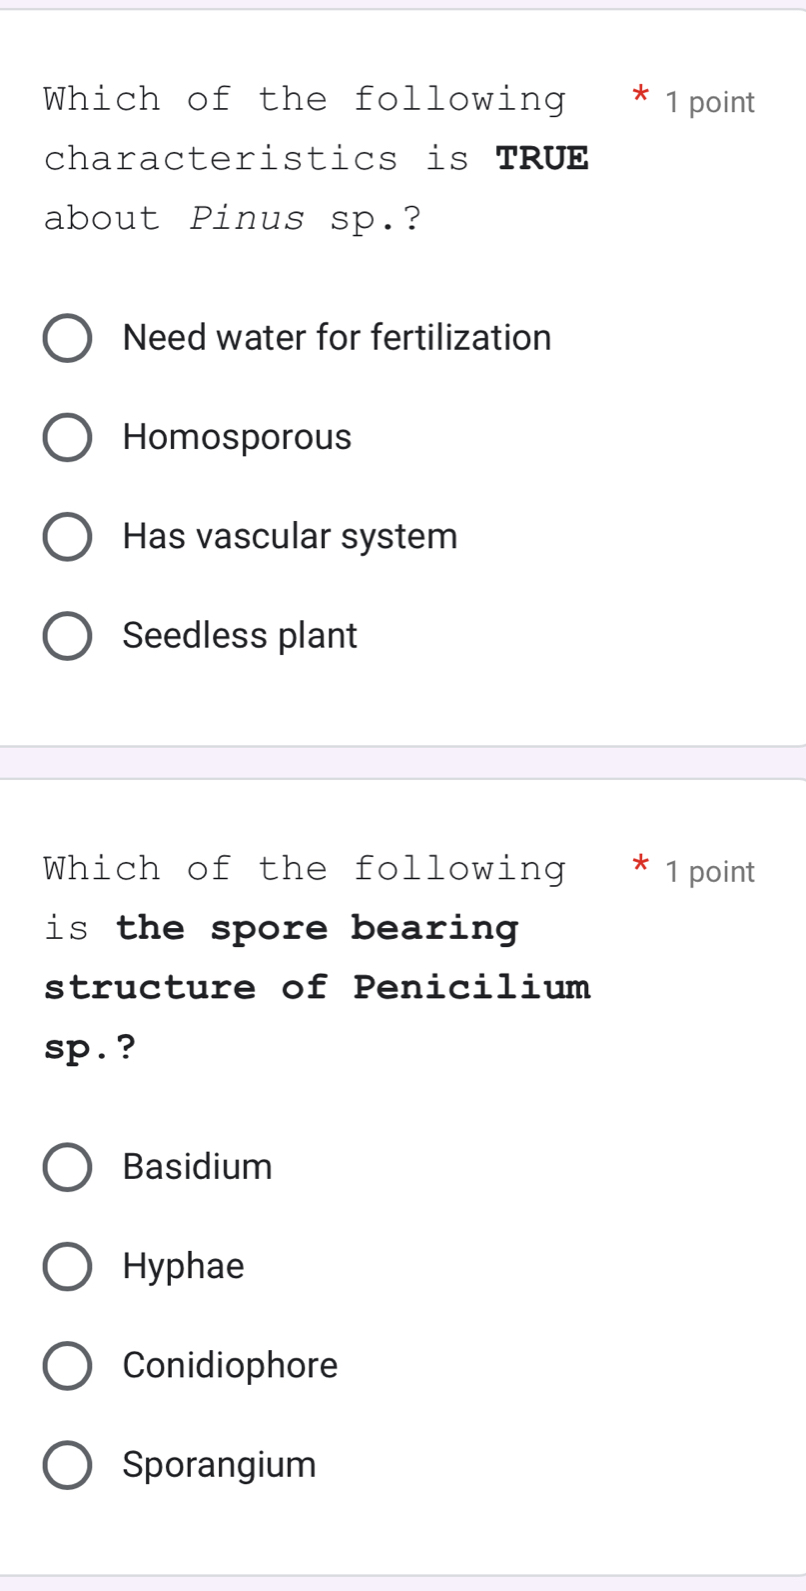Tap the 'Seedless plant' option text
The image size is (806, 1591).
coord(240,636)
